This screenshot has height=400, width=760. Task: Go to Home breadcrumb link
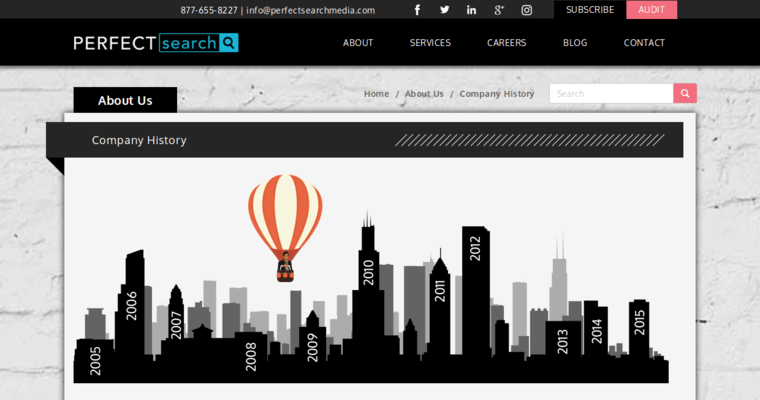pyautogui.click(x=377, y=94)
